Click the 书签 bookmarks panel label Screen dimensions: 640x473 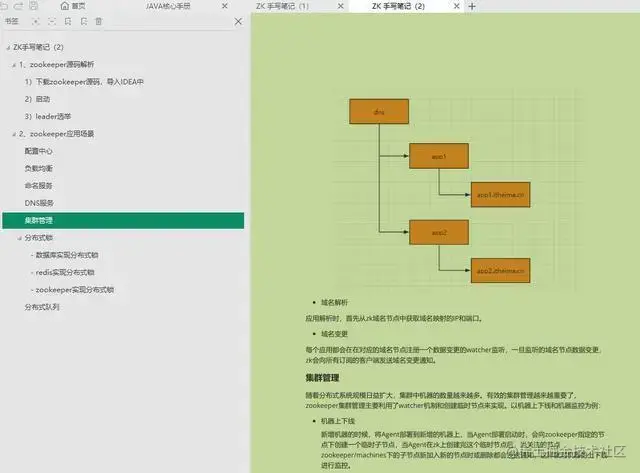(12, 21)
